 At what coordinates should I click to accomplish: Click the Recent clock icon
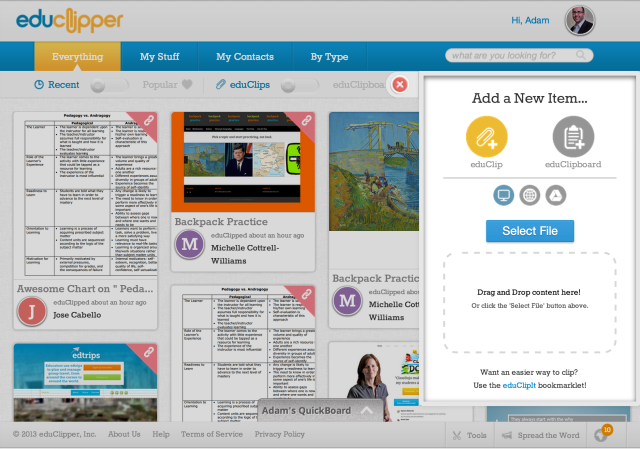tap(39, 84)
